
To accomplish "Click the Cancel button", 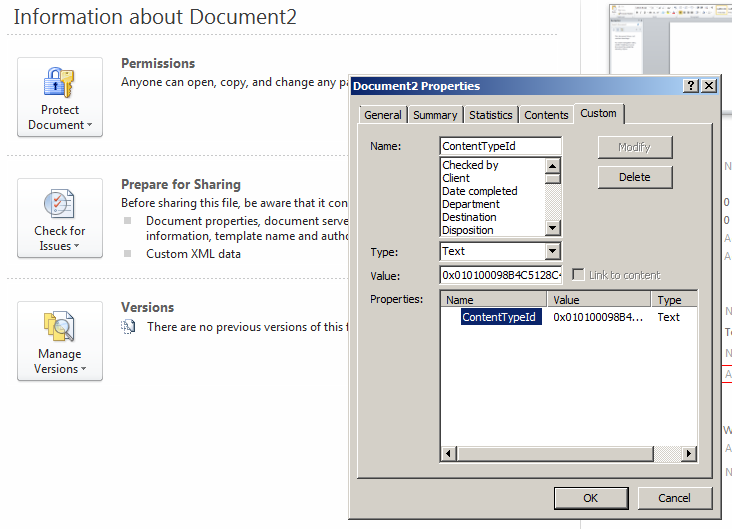I will (x=674, y=498).
